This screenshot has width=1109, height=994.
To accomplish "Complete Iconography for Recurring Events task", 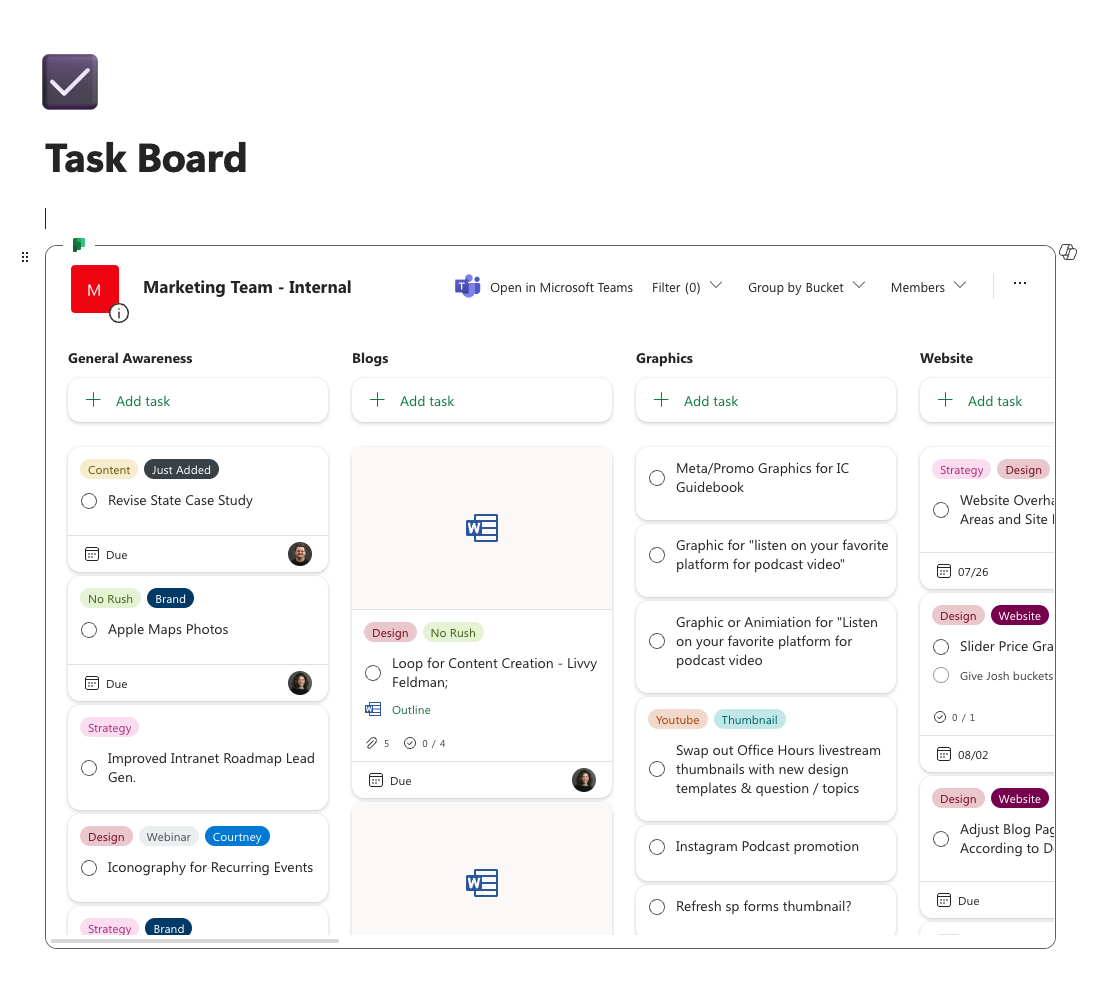I will (89, 868).
